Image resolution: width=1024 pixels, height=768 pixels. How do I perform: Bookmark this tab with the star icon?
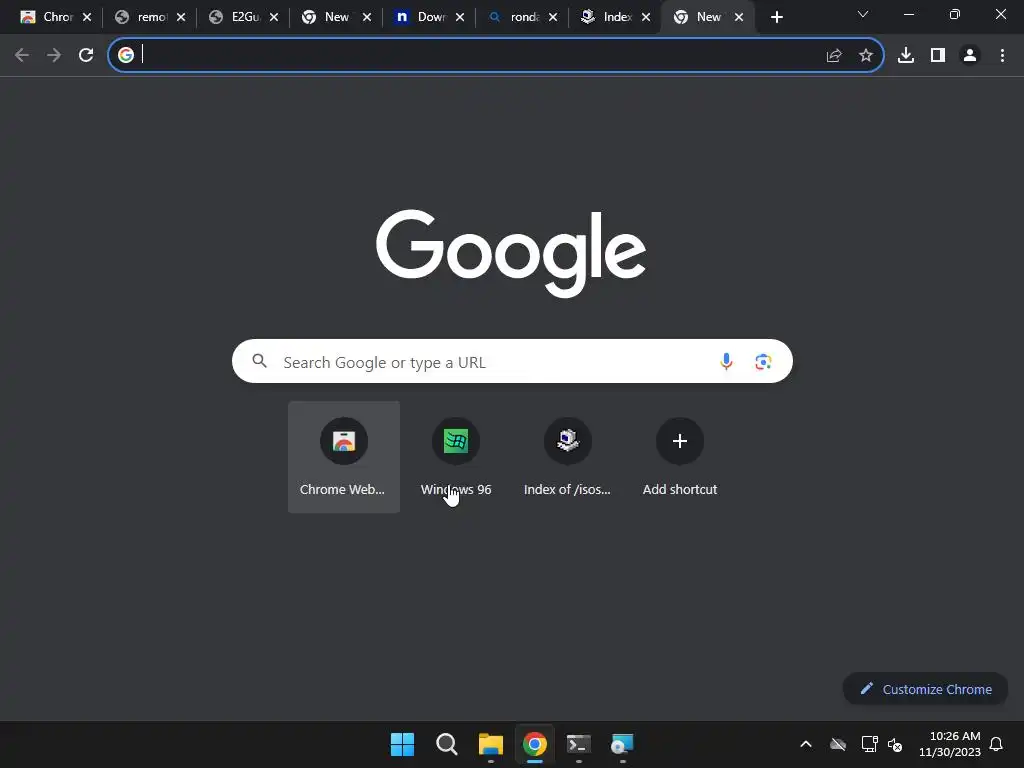click(866, 56)
